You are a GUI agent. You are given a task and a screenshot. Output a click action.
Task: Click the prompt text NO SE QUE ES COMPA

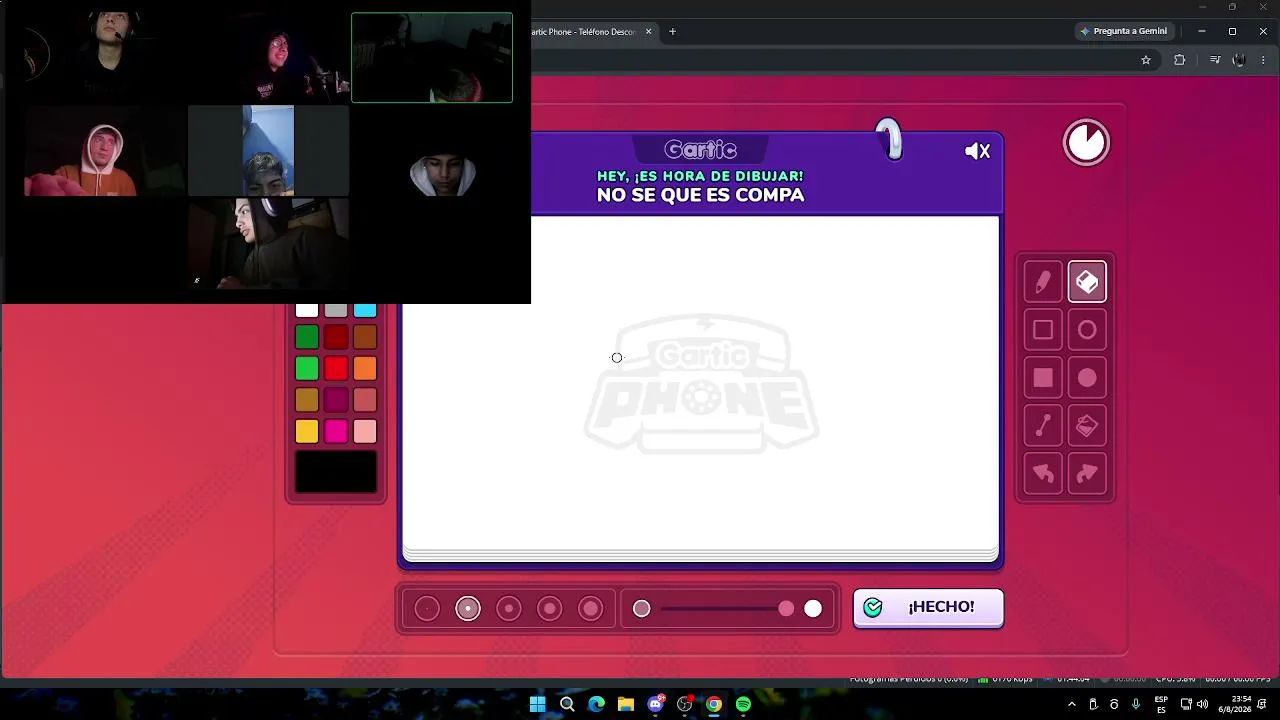[700, 195]
